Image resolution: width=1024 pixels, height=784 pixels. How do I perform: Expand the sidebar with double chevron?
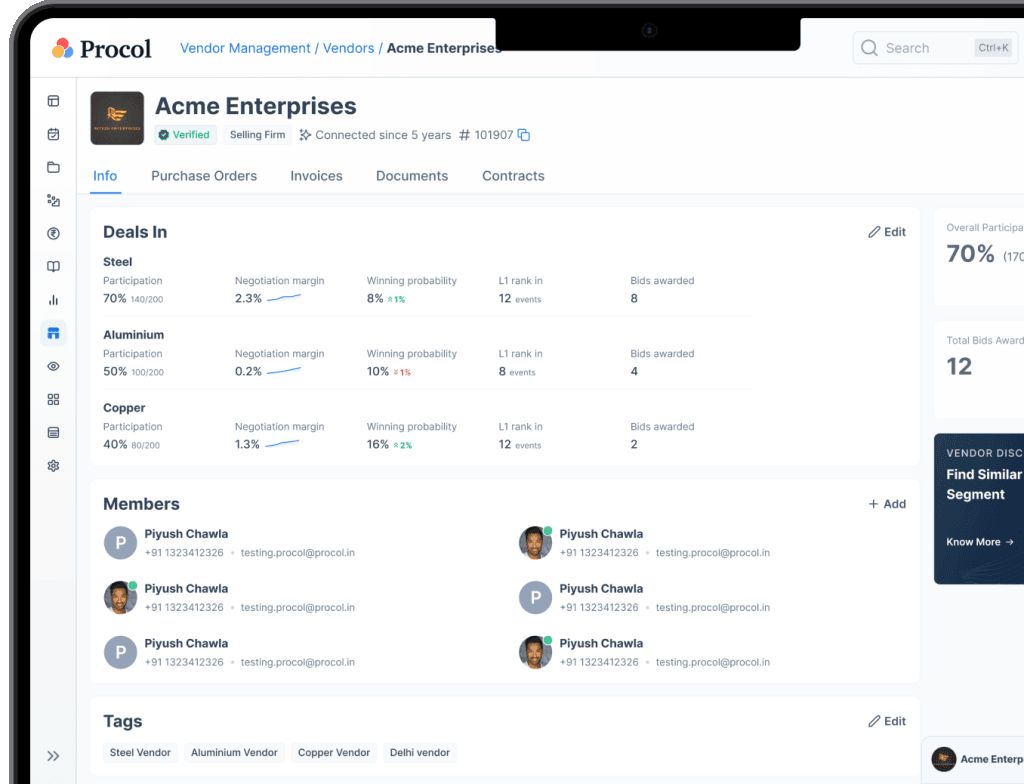(x=54, y=756)
